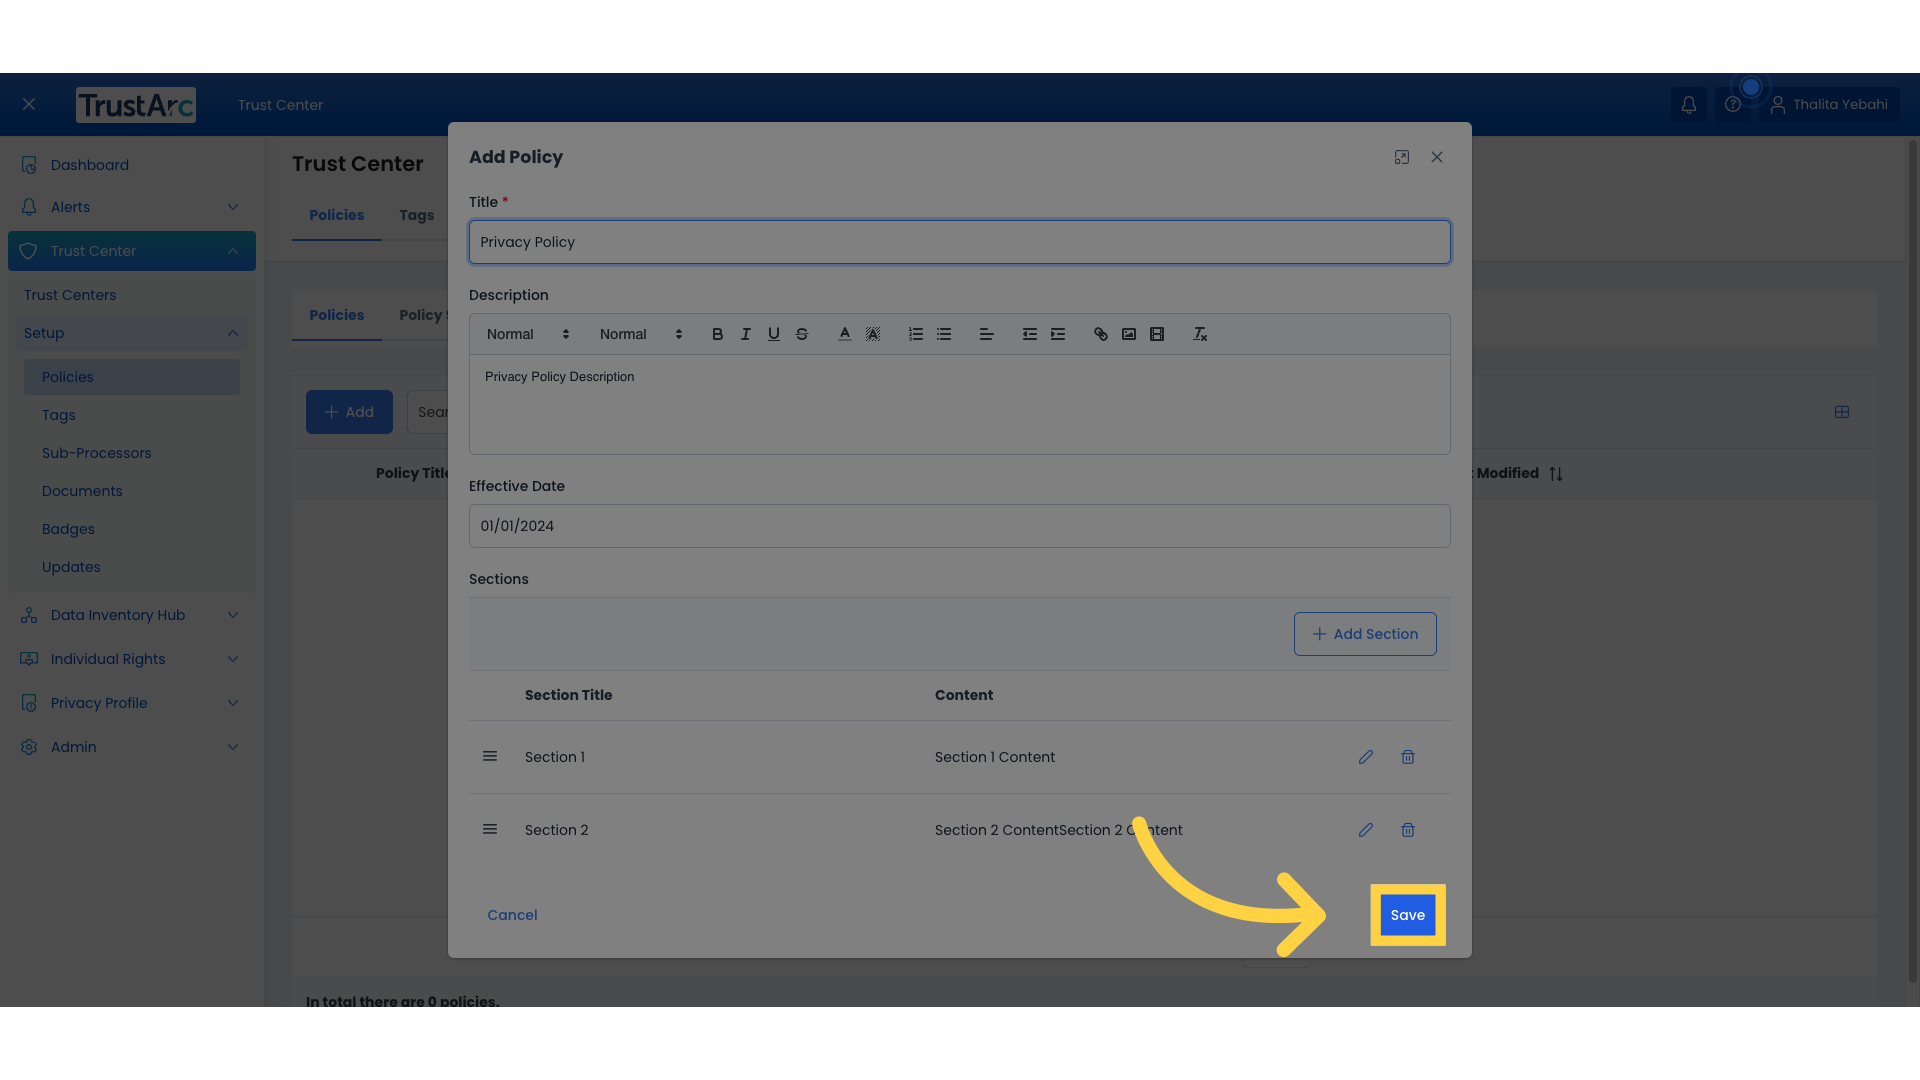The height and width of the screenshot is (1080, 1920).
Task: Edit Section 1 using the pencil icon
Action: coord(1366,757)
